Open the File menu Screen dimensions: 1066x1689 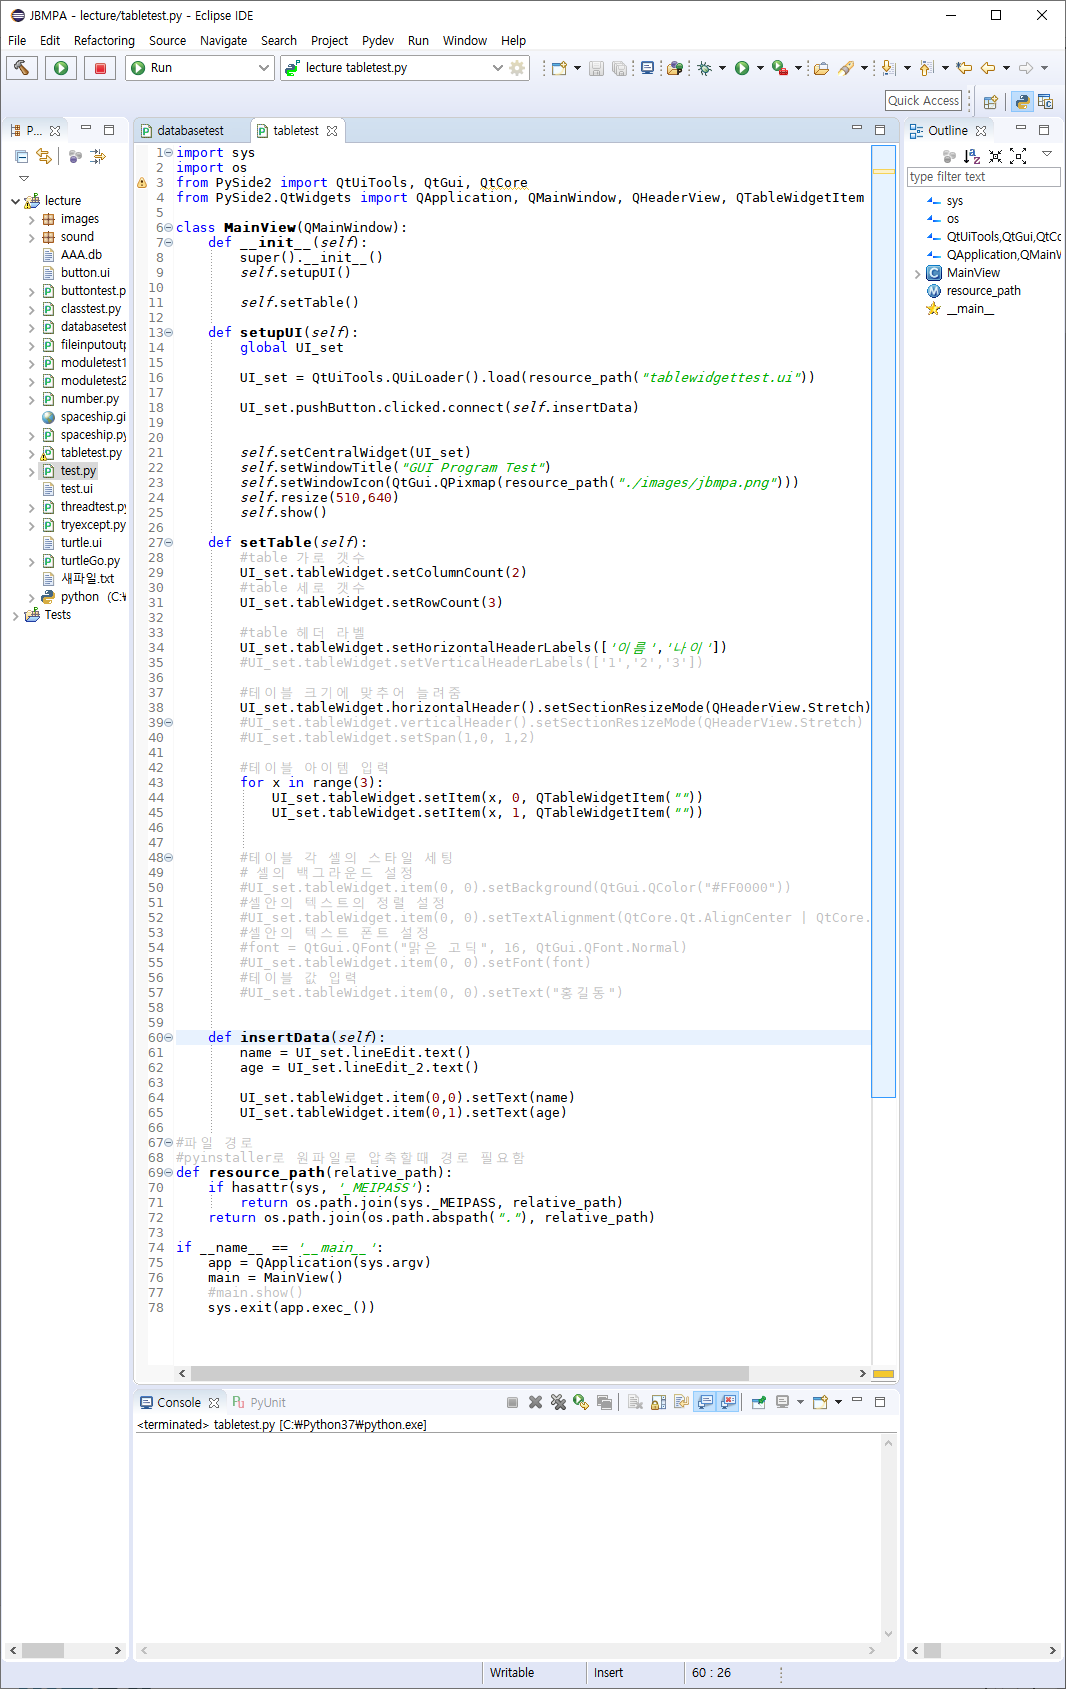coord(17,41)
